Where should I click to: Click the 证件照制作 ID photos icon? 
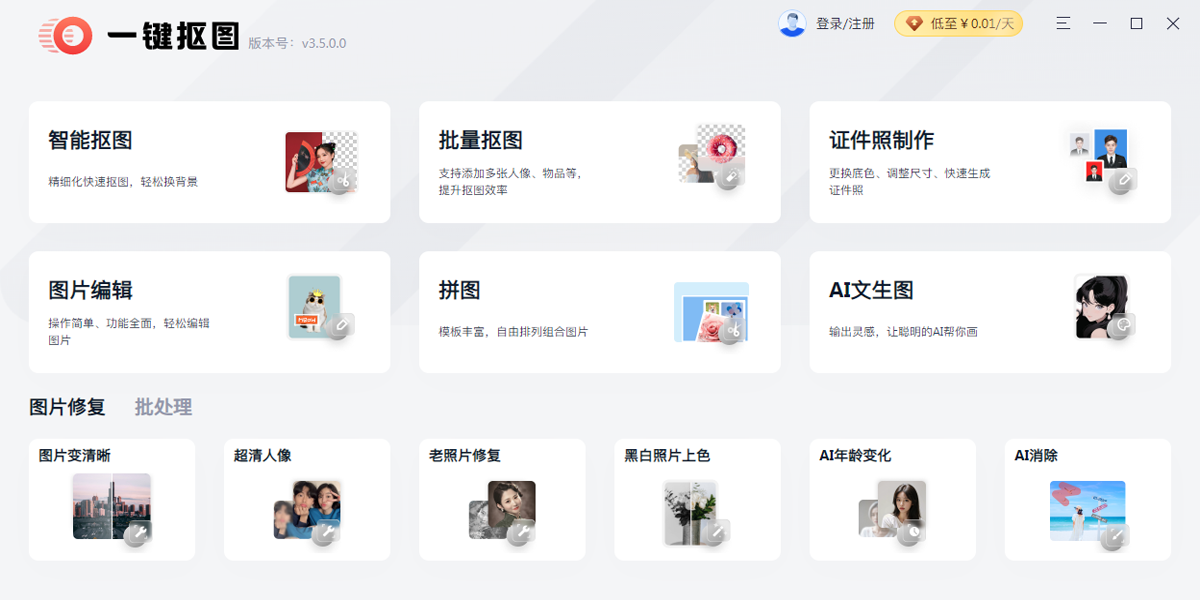pos(1102,160)
